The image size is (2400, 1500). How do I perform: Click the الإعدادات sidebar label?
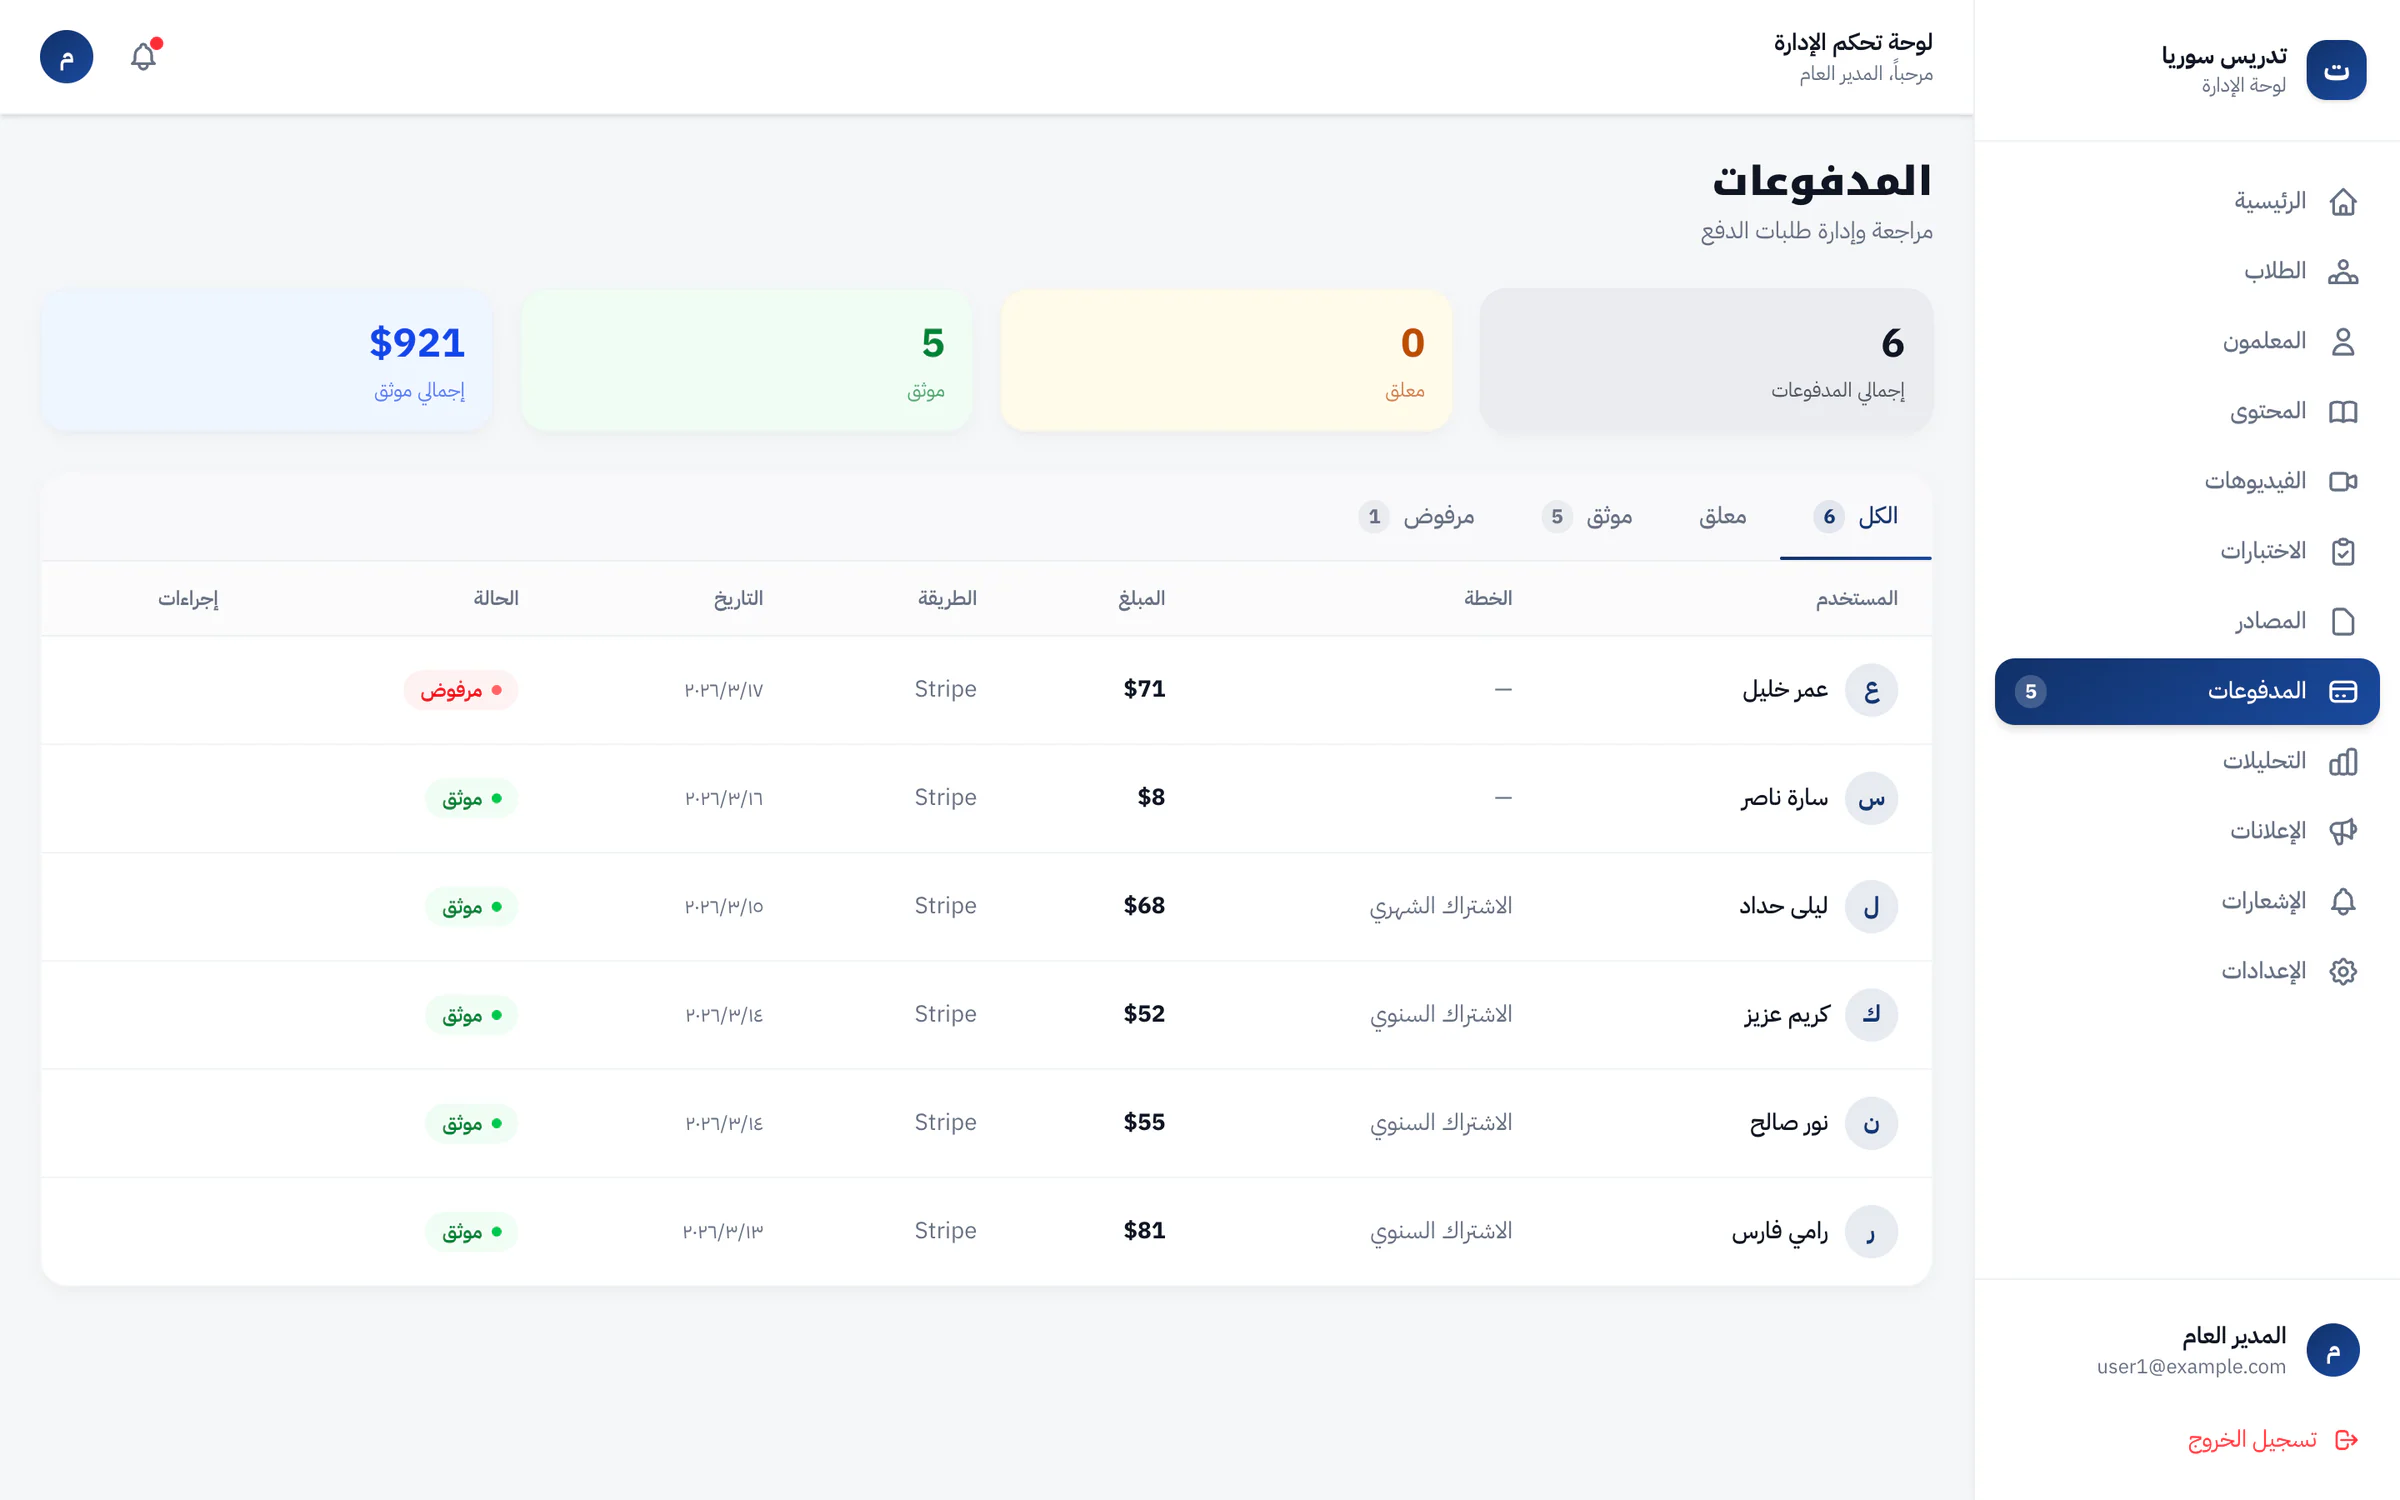pos(2264,972)
